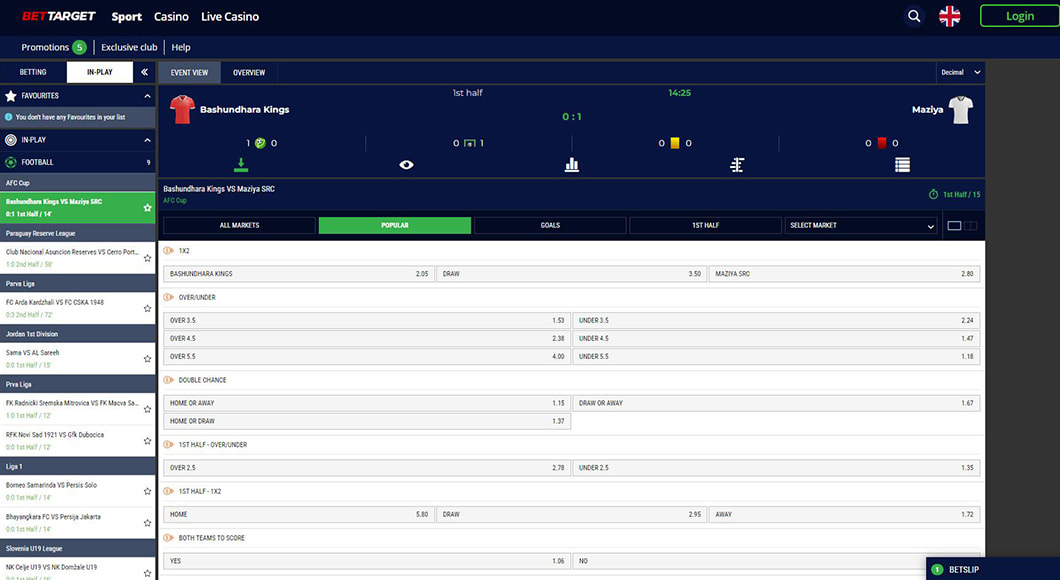Star the NK Celje U19 match

[x=147, y=573]
